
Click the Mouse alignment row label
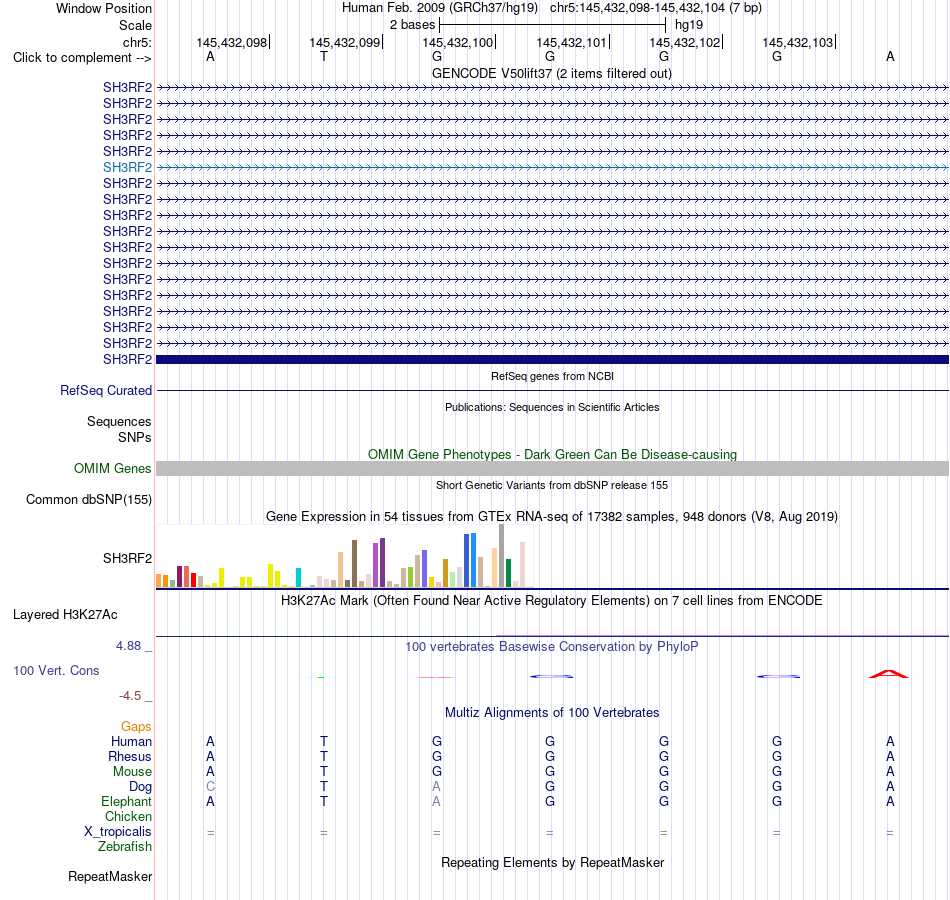[132, 772]
